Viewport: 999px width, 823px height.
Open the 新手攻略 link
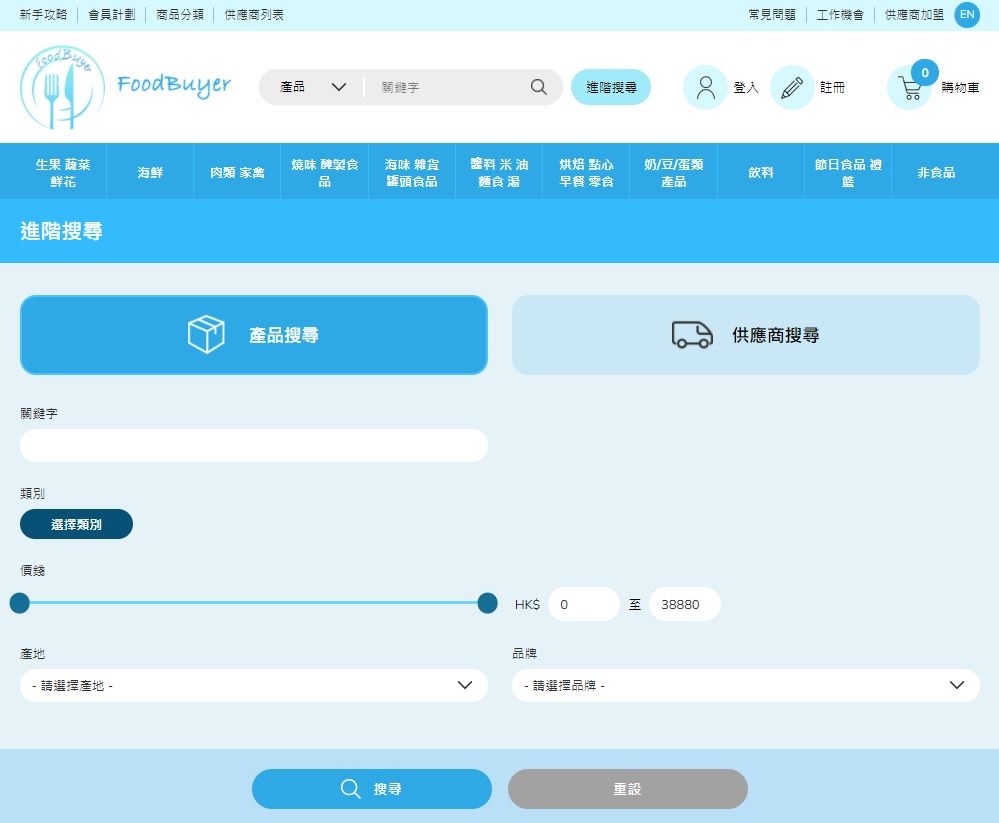[43, 14]
